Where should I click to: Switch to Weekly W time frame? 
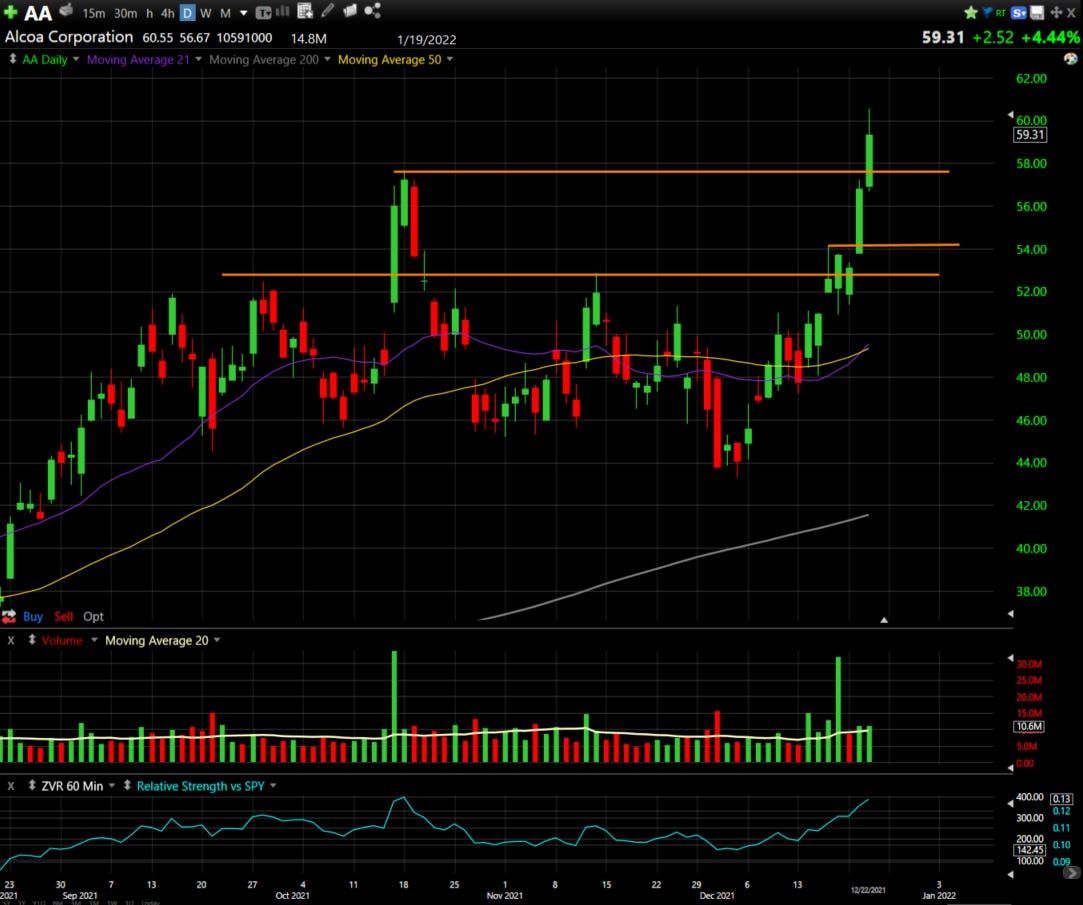pos(205,13)
